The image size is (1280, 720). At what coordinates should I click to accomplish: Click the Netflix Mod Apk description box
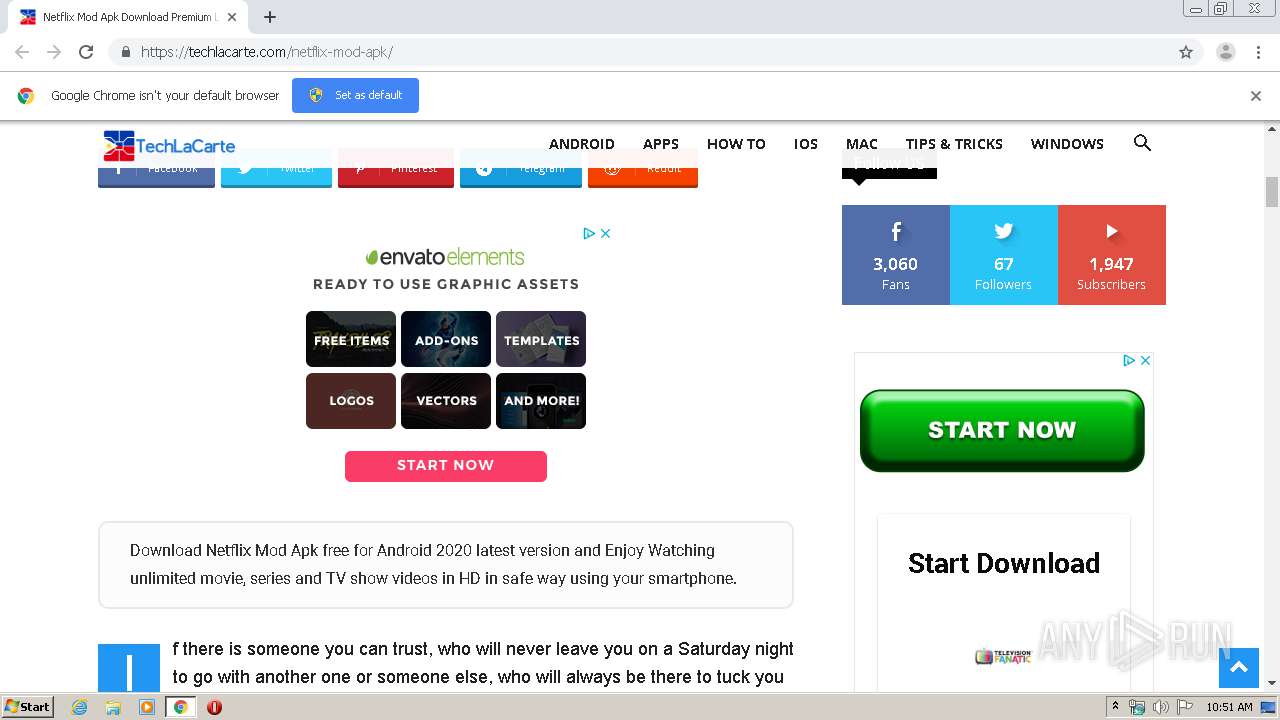(x=446, y=565)
